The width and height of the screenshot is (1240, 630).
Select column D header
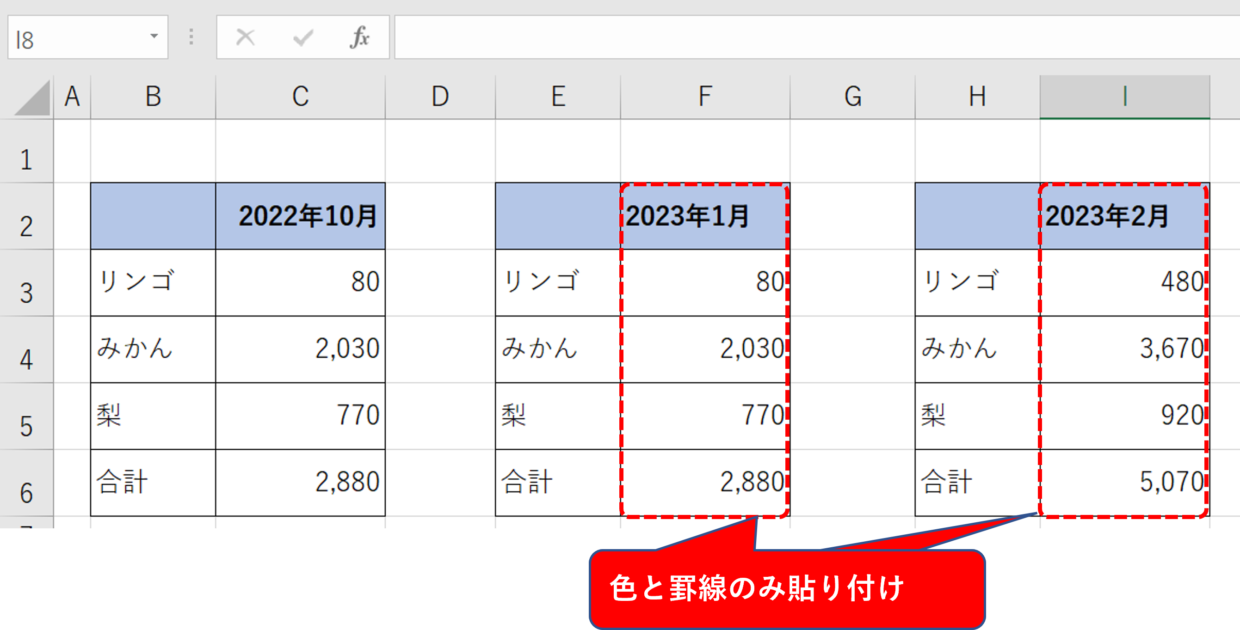(440, 96)
